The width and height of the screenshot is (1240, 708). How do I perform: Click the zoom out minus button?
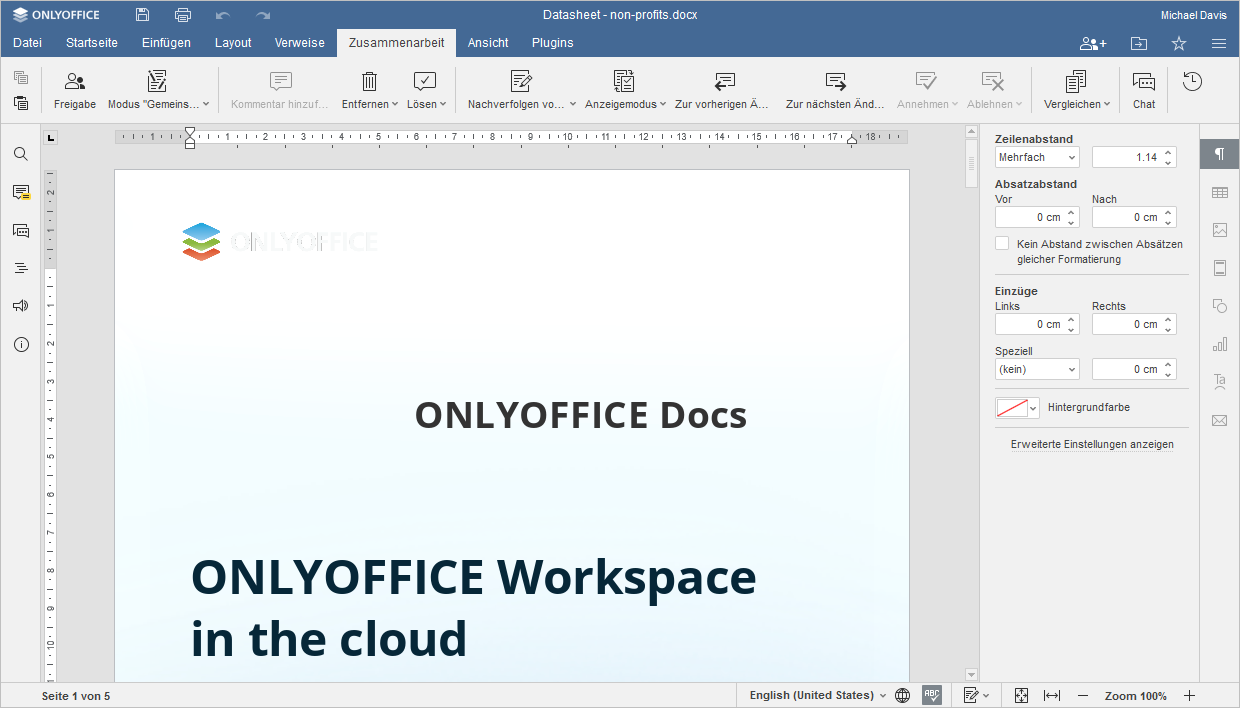click(1083, 695)
